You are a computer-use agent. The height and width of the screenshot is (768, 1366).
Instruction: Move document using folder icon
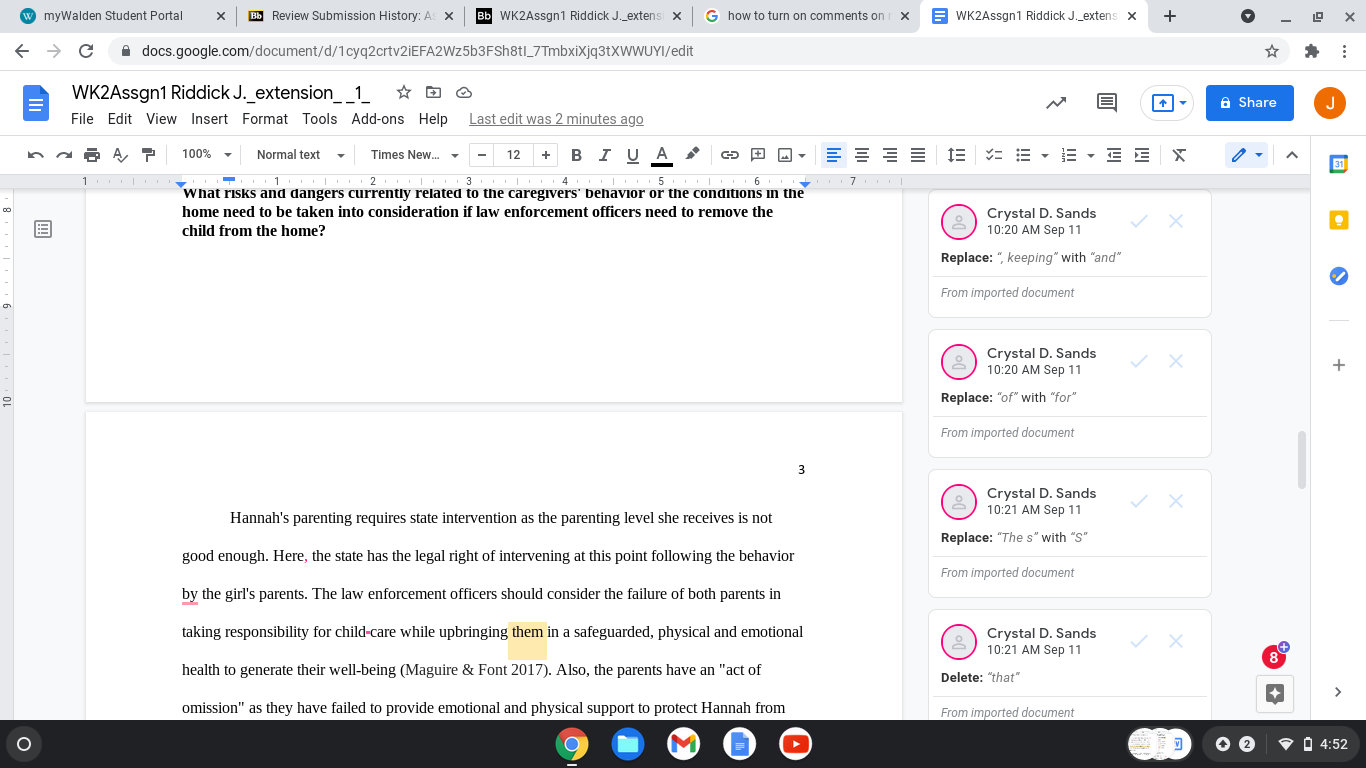[x=433, y=92]
